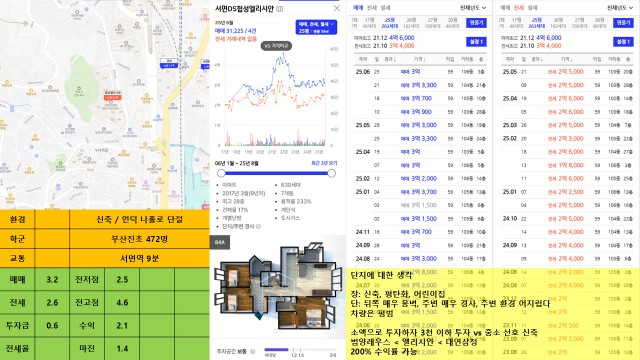Viewport: 640px width, 360px height.
Task: Click the green park area label on map
Action: coord(79,92)
